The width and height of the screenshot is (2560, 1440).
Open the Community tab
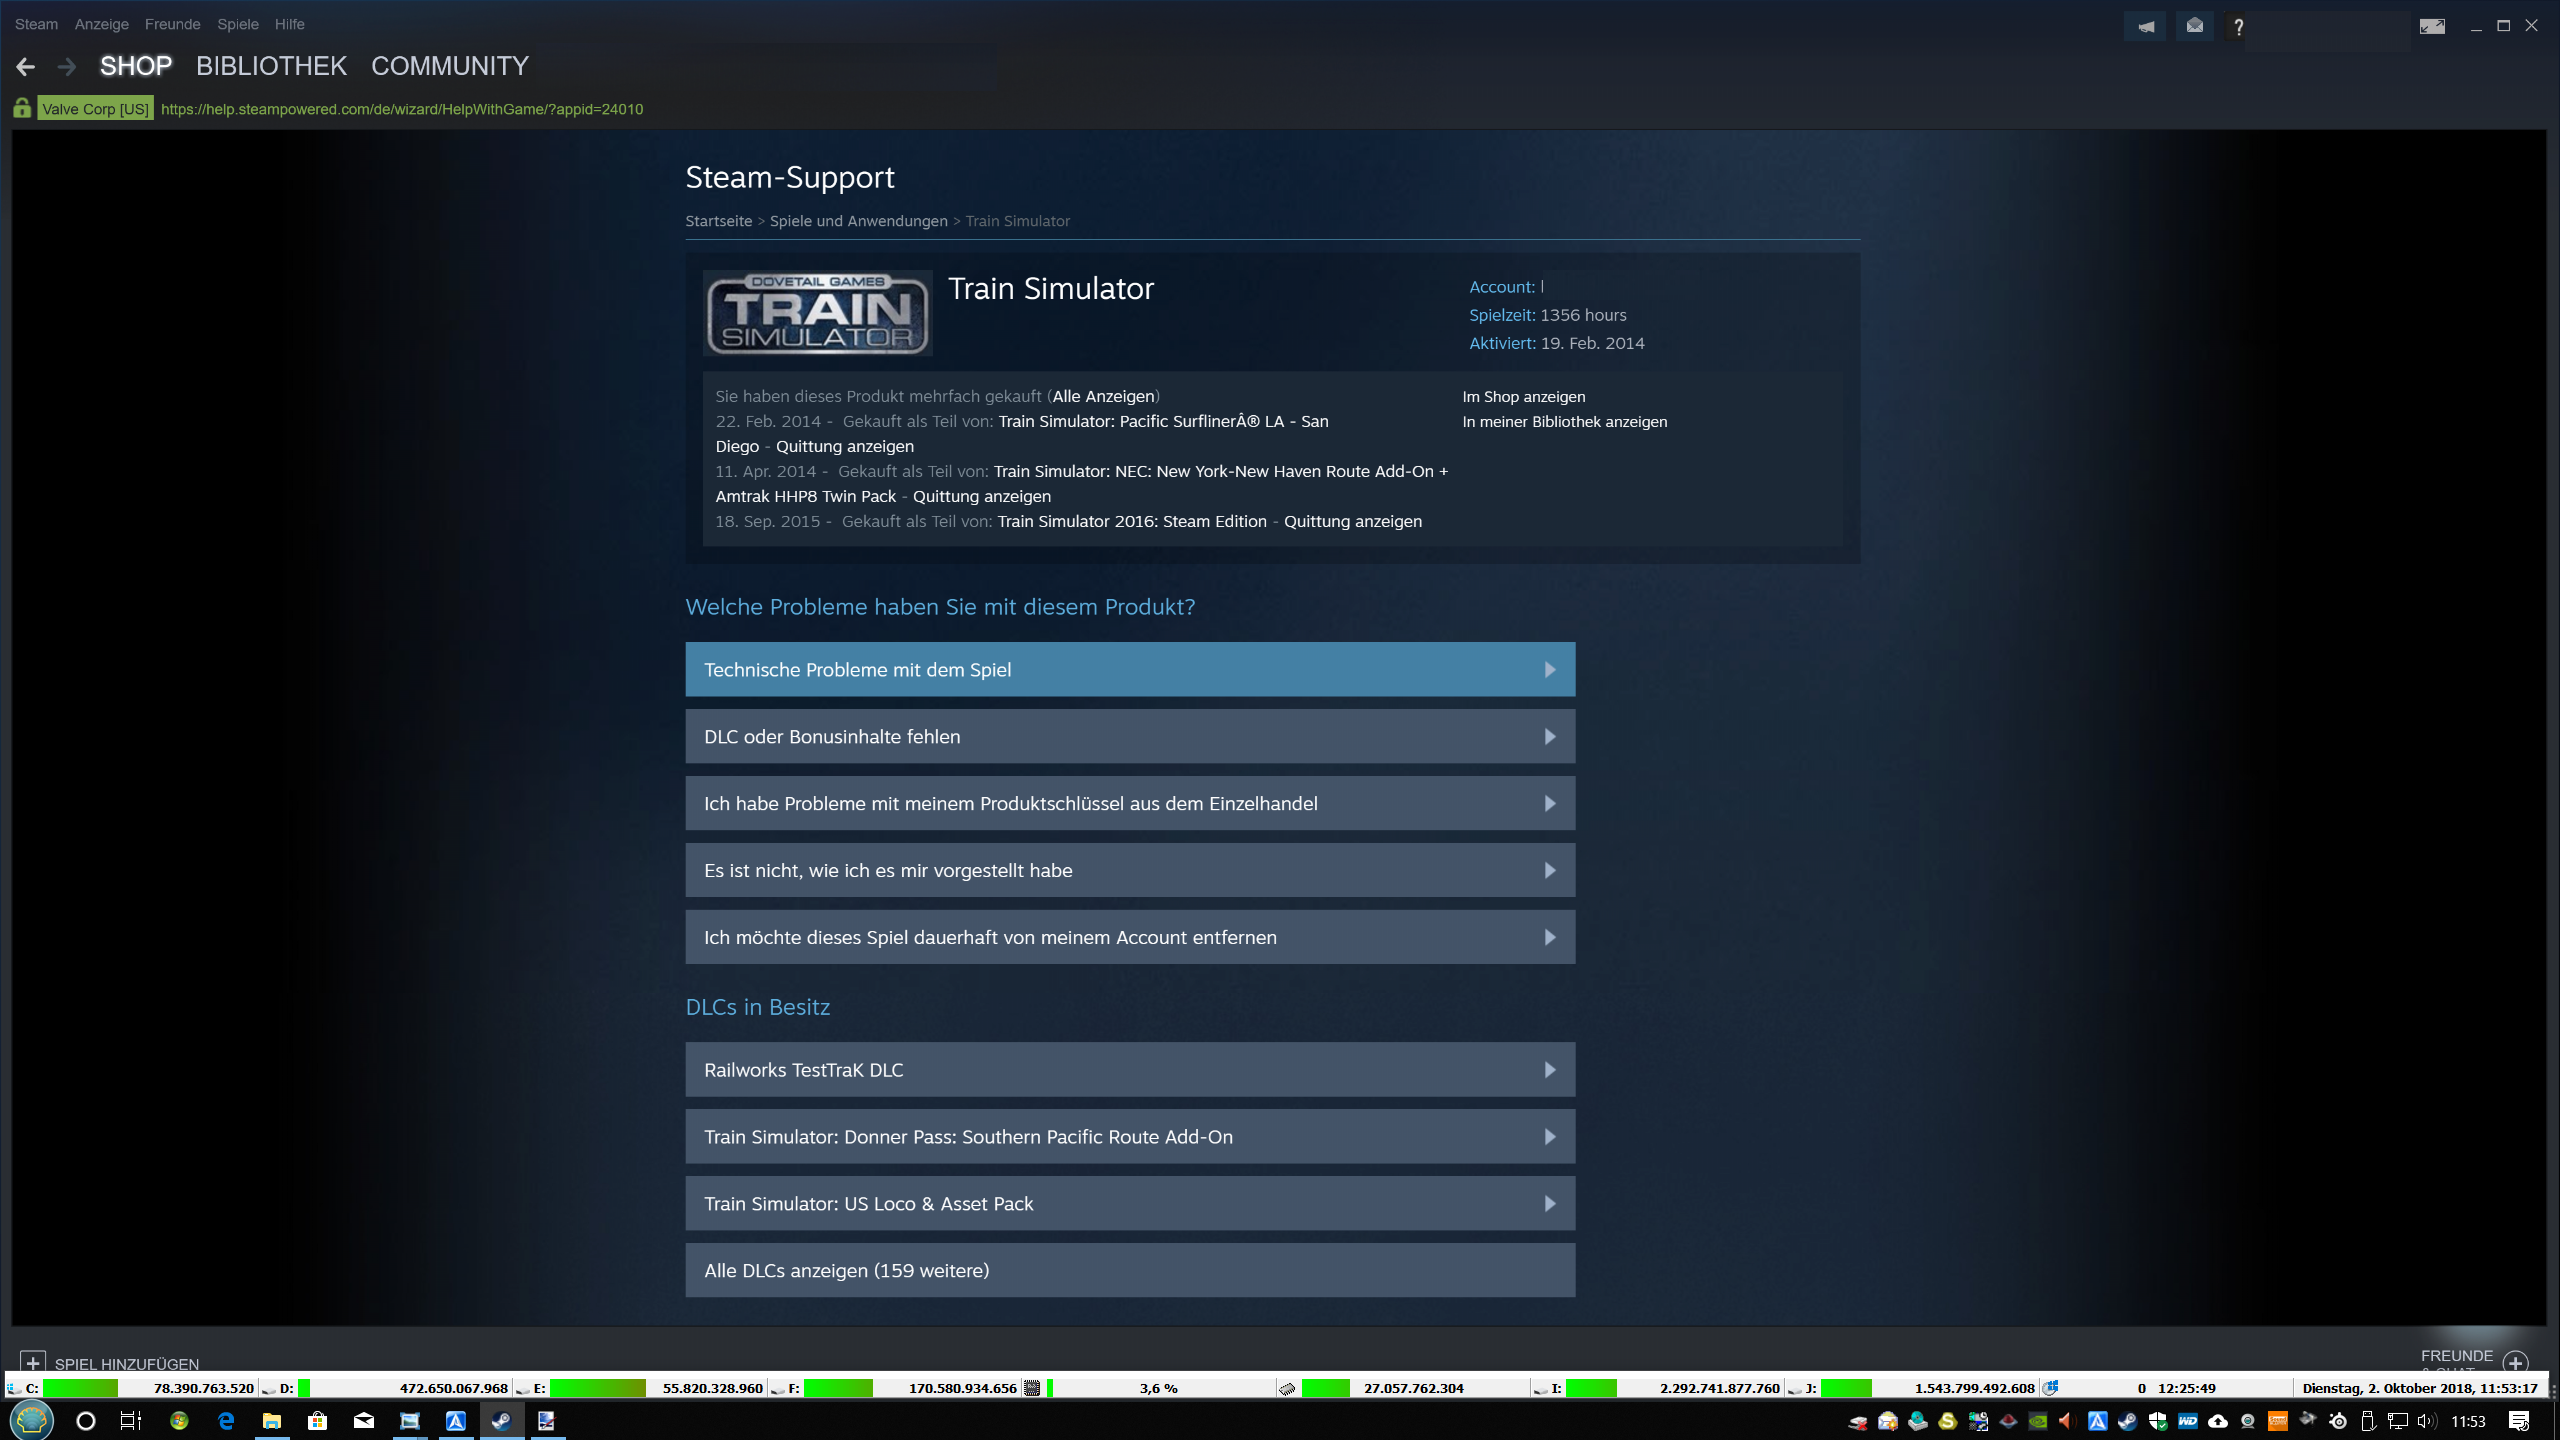(449, 66)
